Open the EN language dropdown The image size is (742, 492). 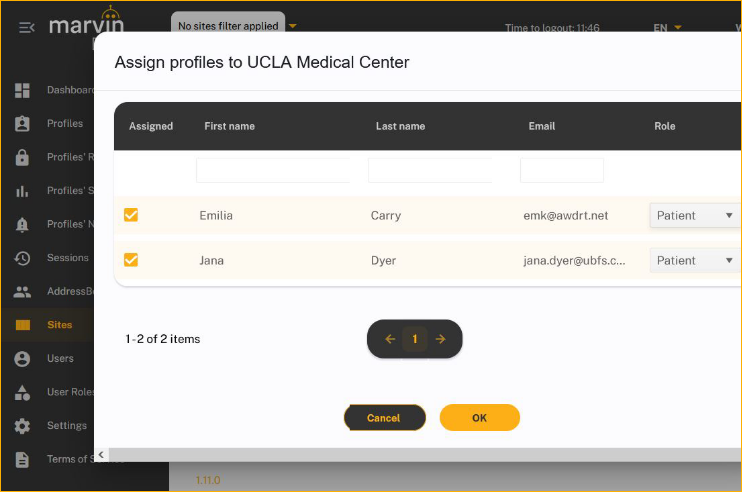[667, 28]
